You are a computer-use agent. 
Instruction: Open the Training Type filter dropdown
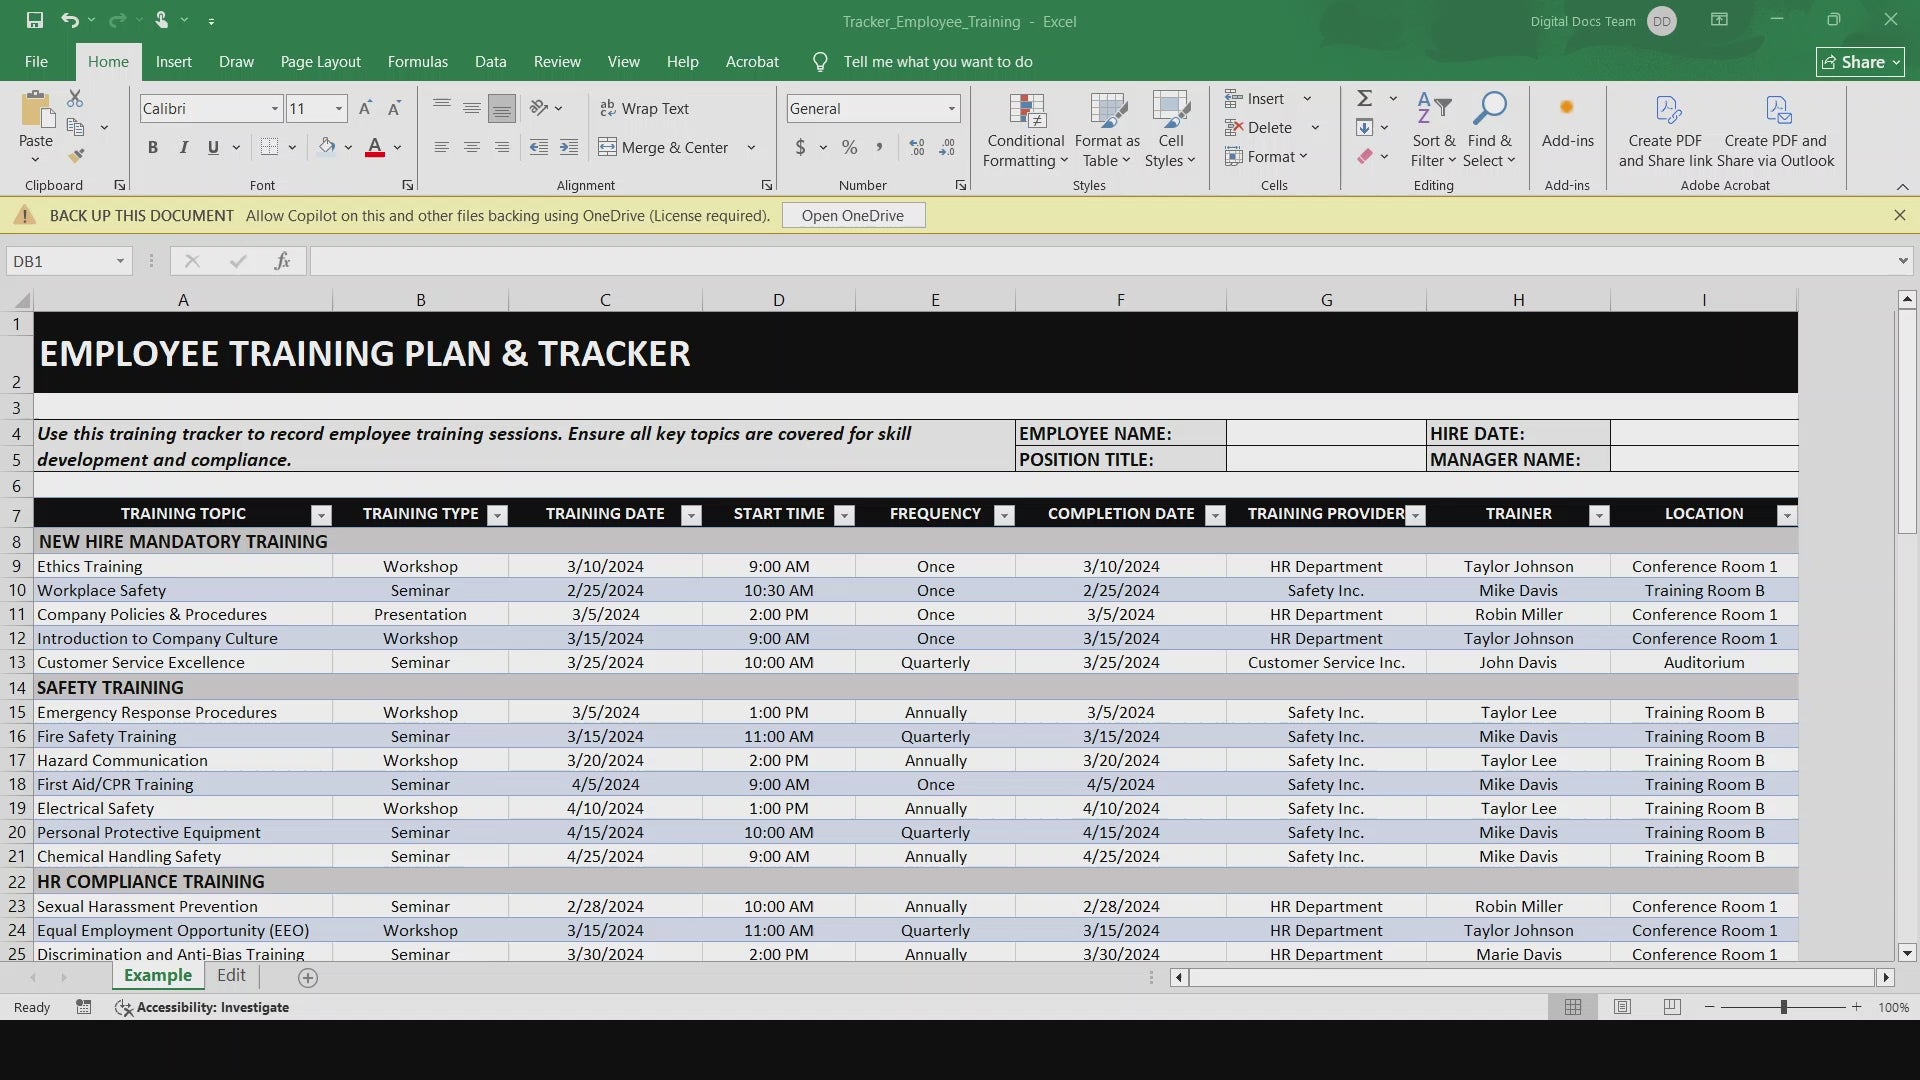click(497, 515)
